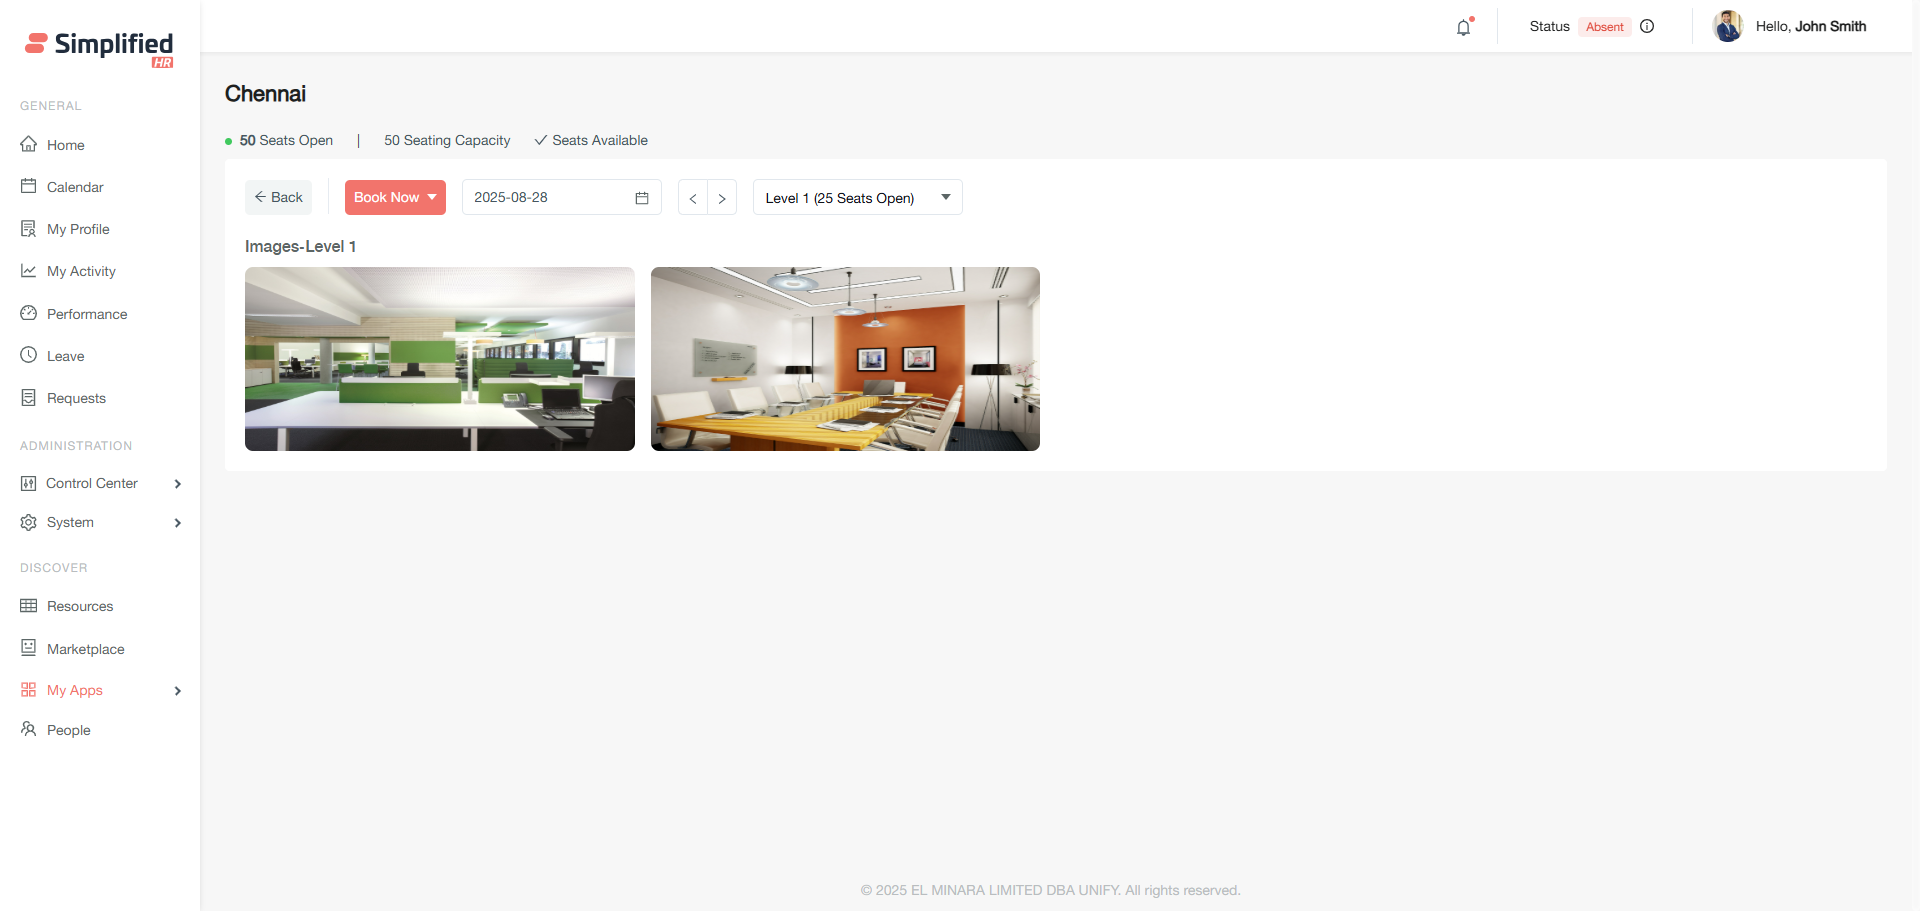Expand the My Apps submenu
1920x911 pixels.
[x=177, y=691]
